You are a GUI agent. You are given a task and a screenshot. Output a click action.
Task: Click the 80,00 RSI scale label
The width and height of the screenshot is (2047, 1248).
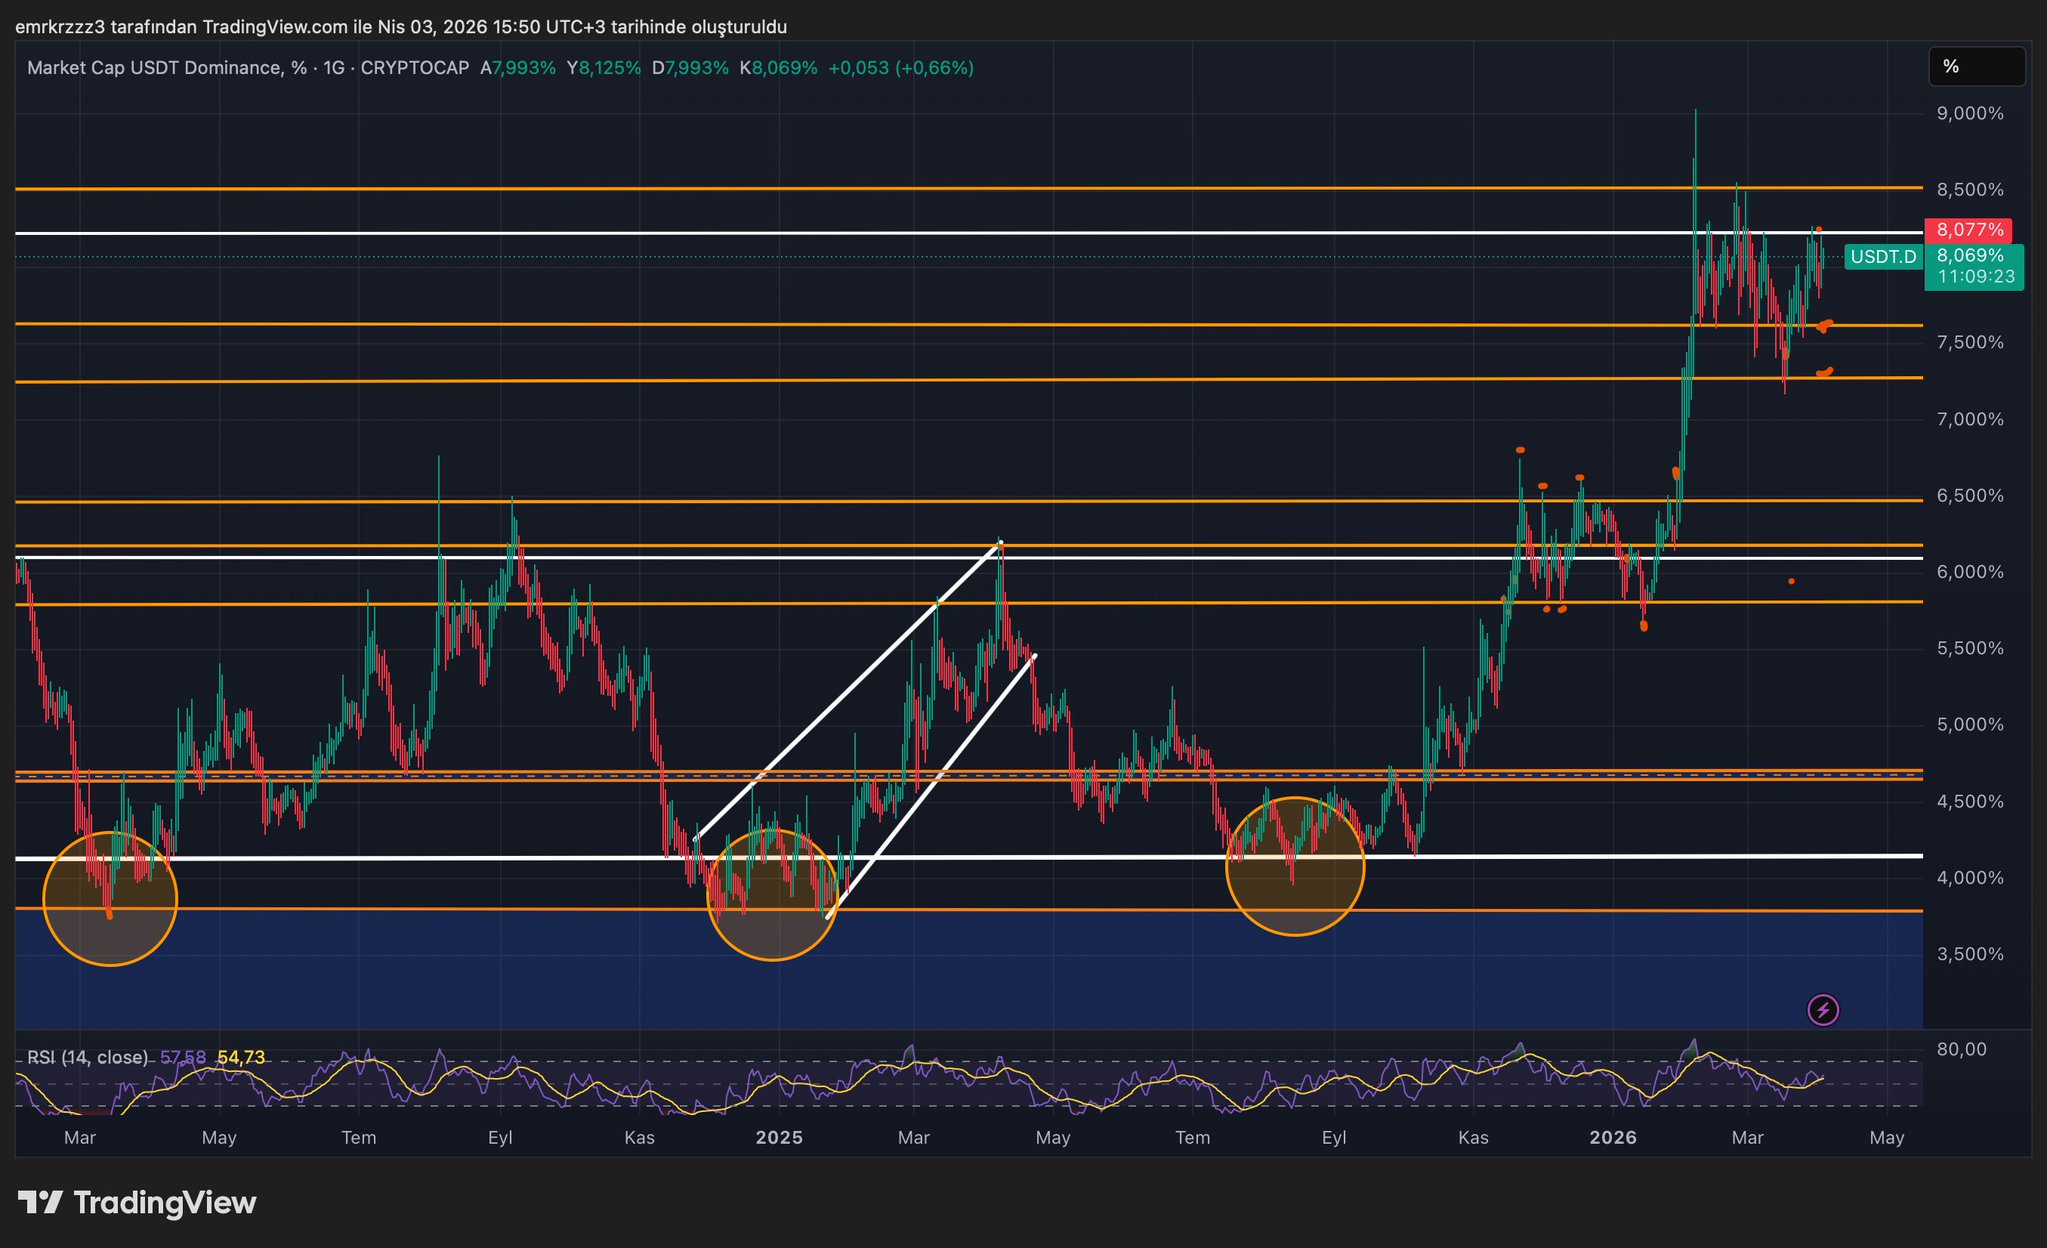(1961, 1049)
